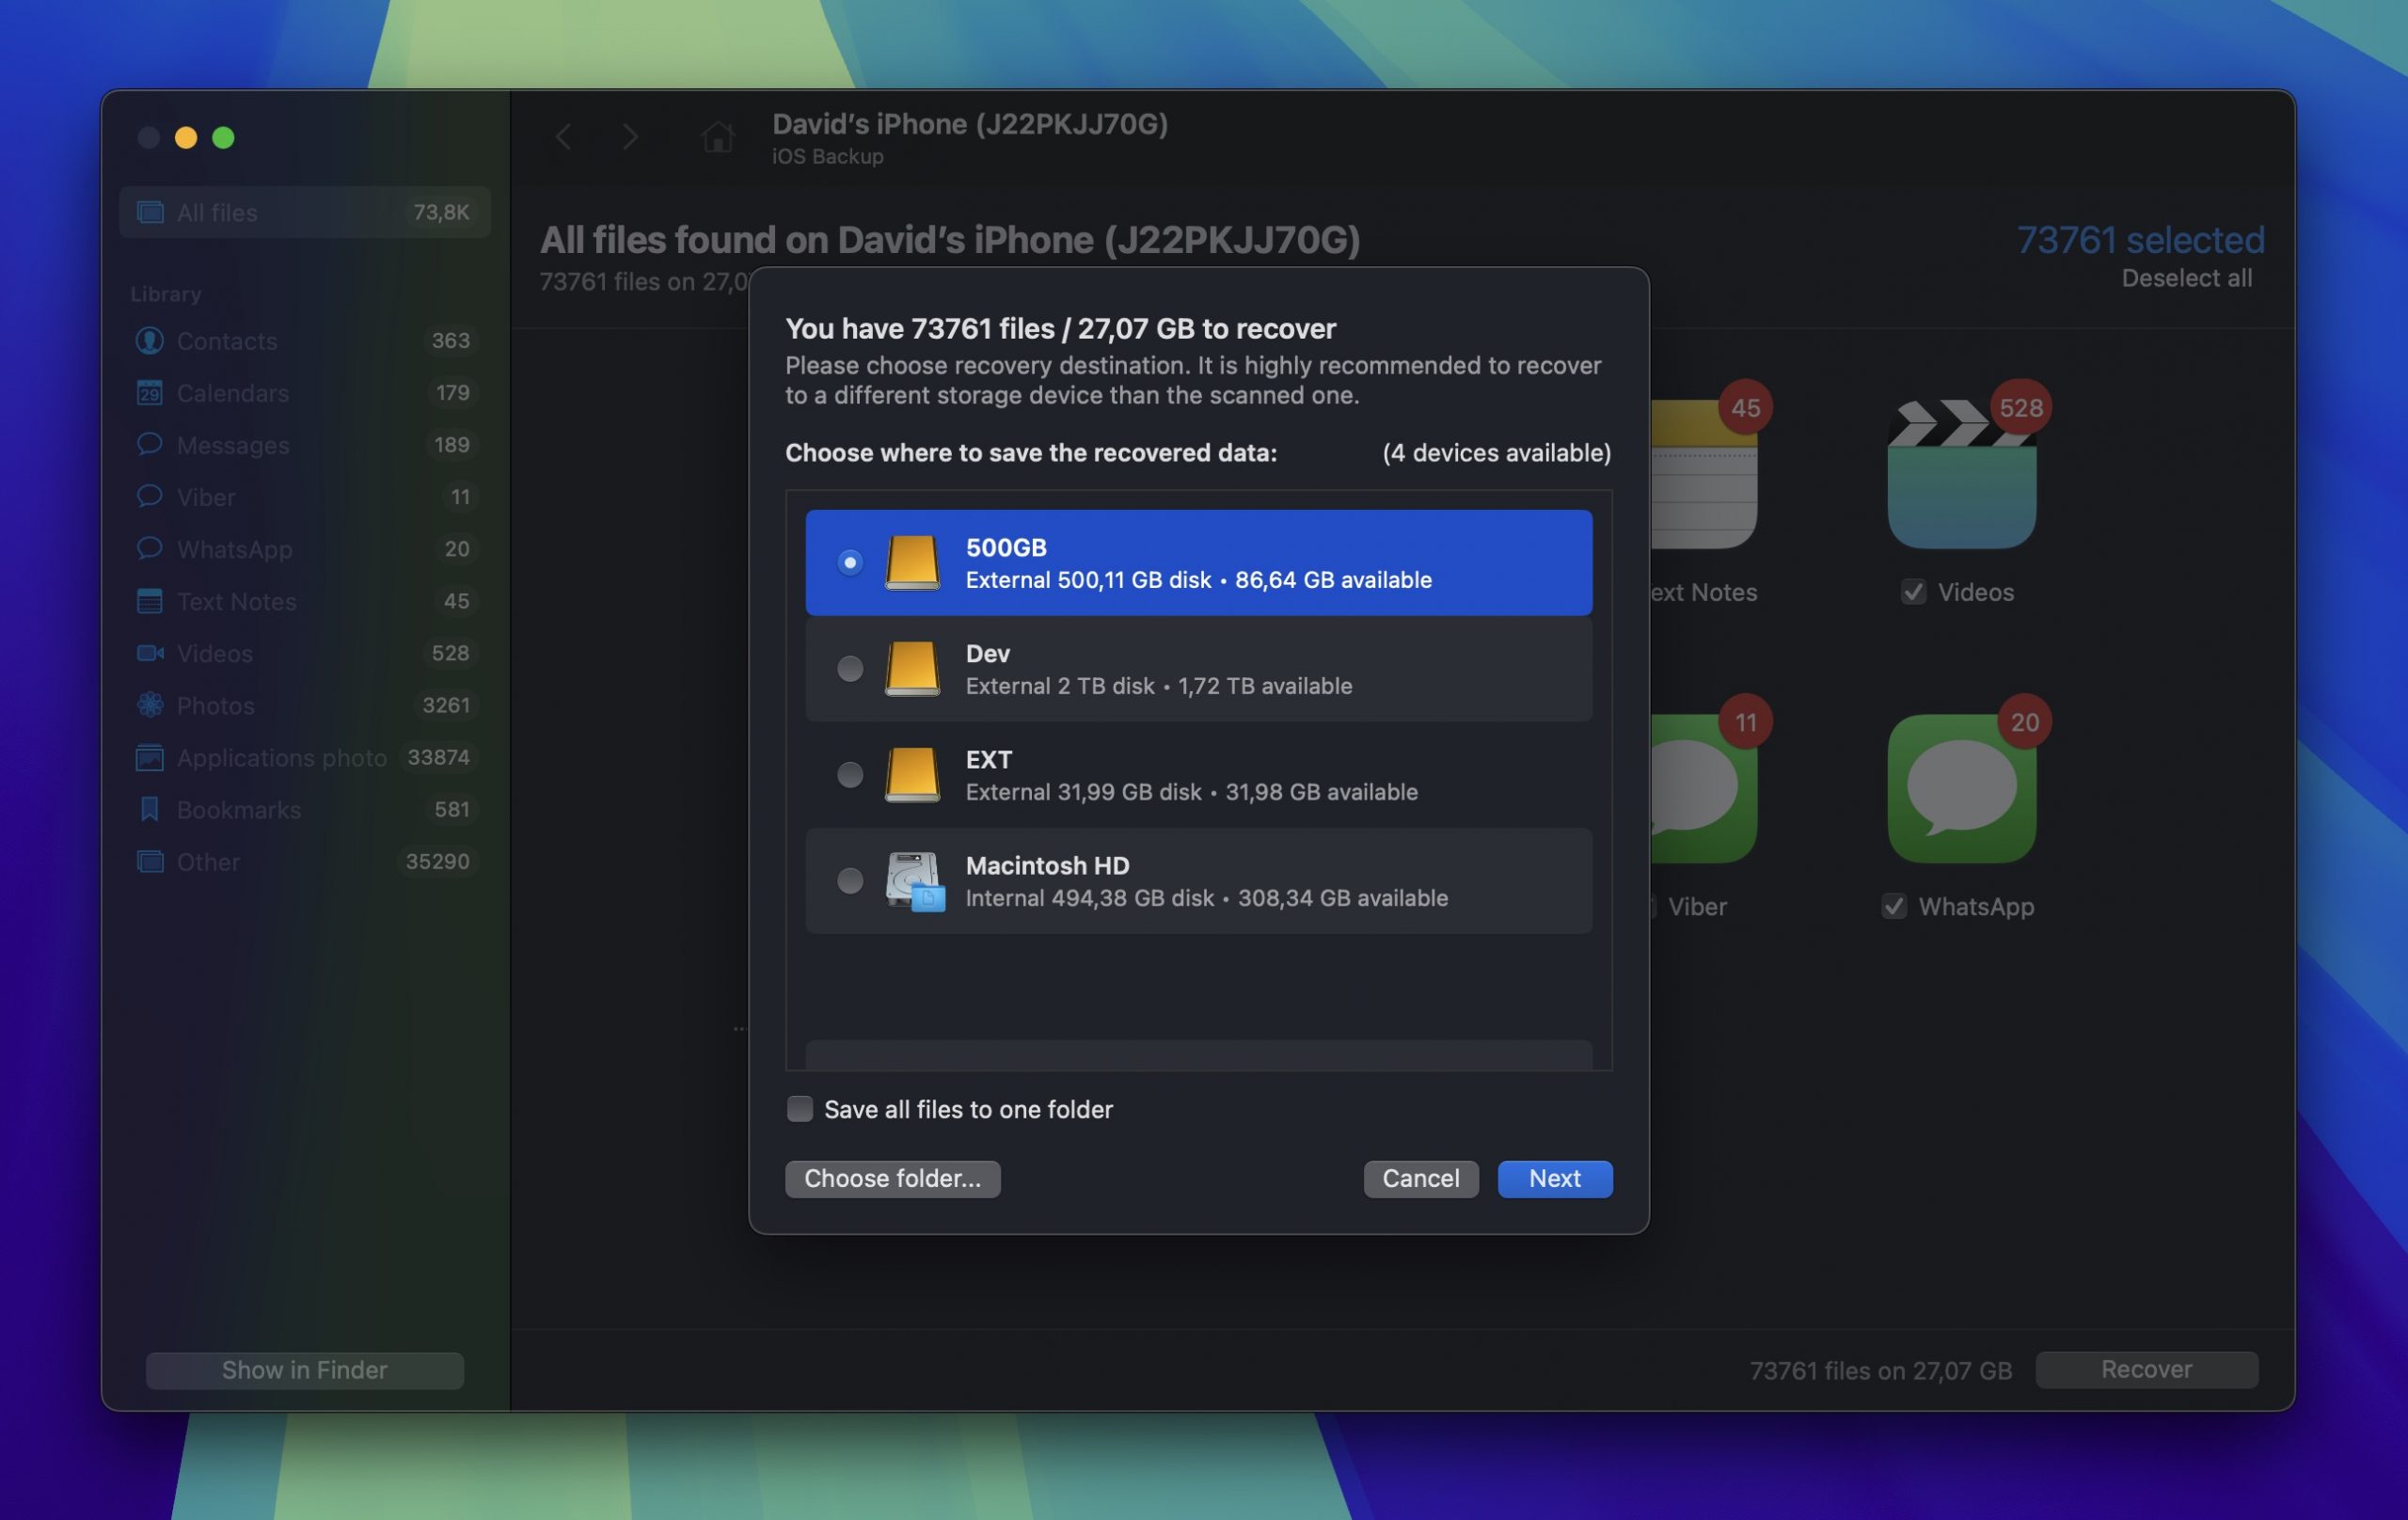Click the 'iOS Backup' subtitle text
Screen dimensions: 2408x1520
click(827, 157)
